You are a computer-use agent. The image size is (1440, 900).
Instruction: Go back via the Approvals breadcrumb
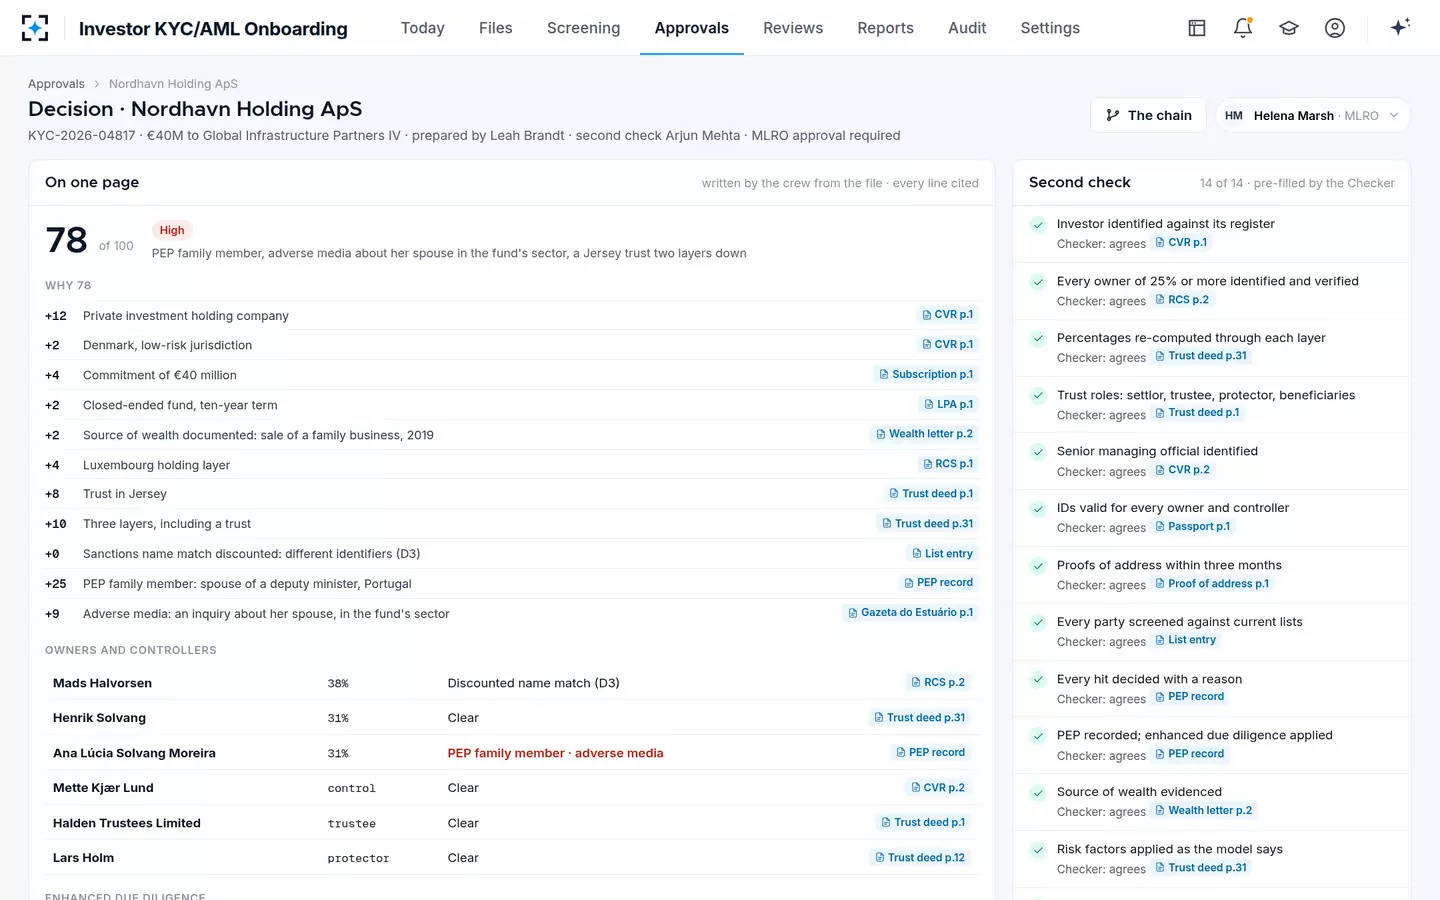click(x=56, y=84)
